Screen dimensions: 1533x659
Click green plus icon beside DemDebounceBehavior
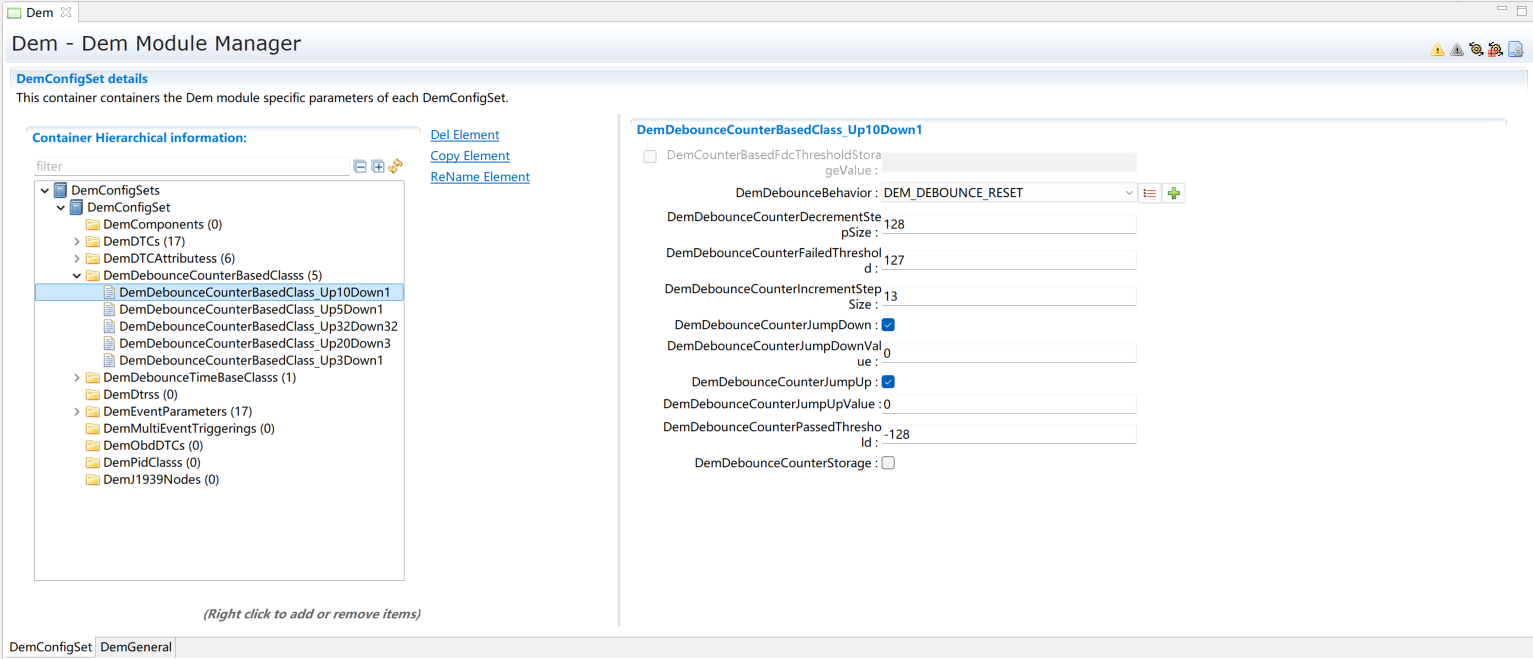tap(1174, 193)
